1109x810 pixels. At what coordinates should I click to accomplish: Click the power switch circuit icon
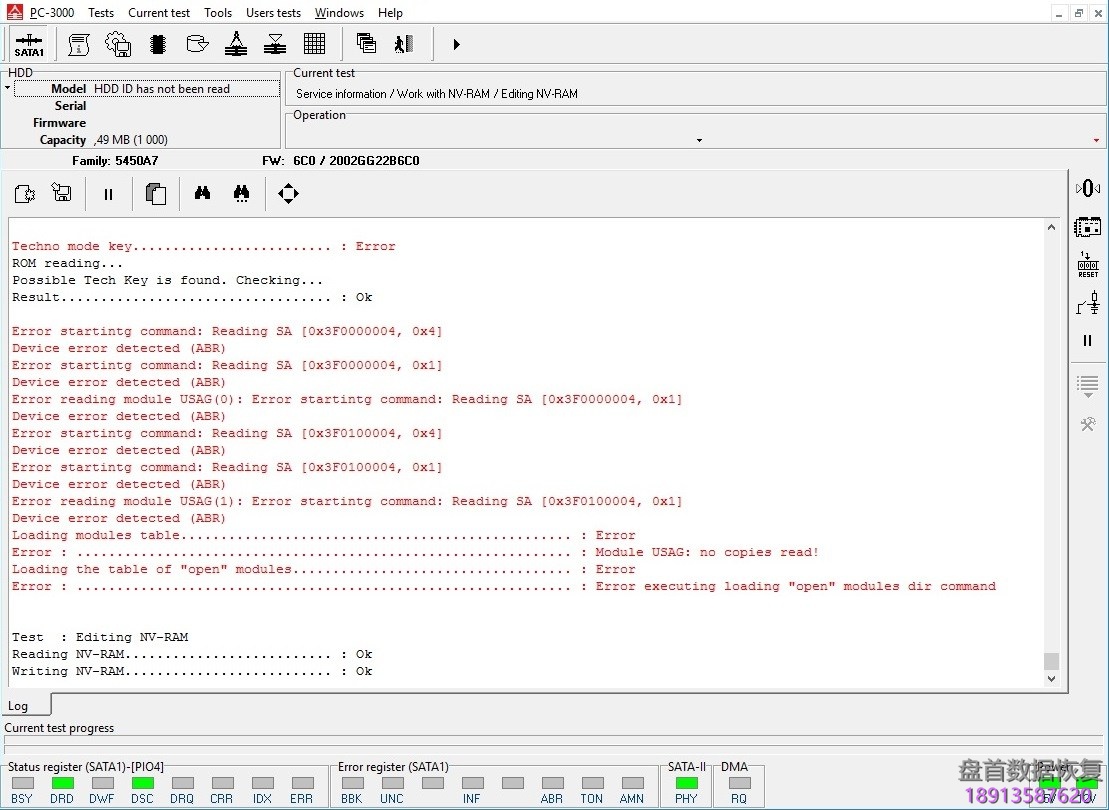1087,303
